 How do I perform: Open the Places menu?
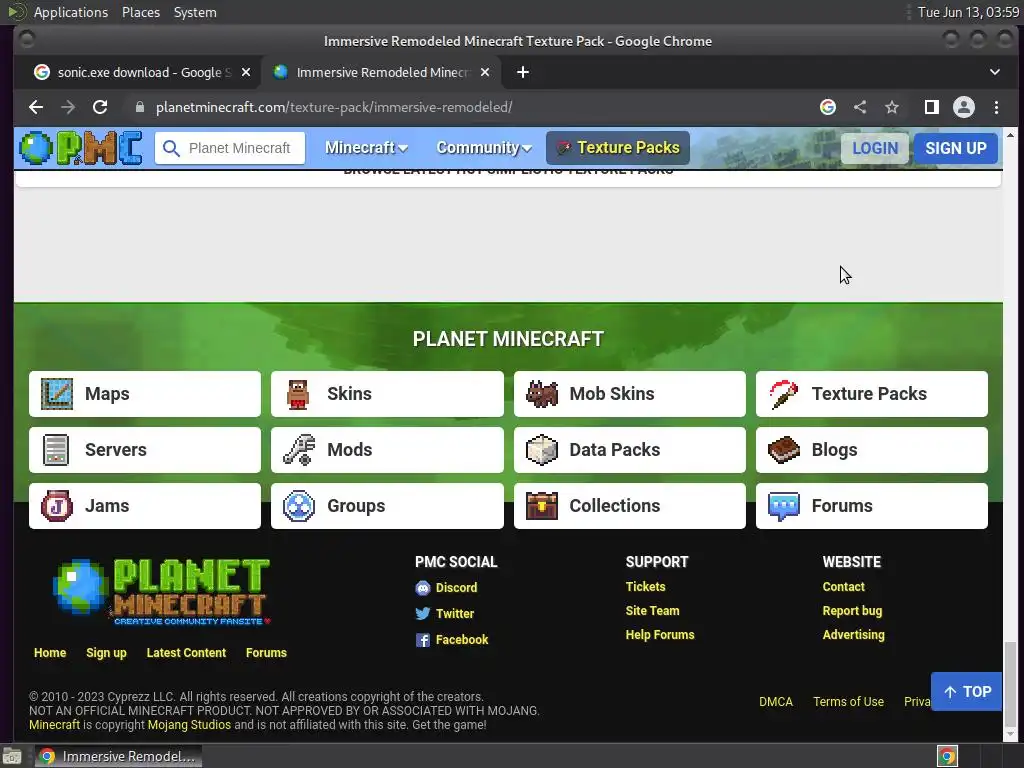[x=141, y=12]
